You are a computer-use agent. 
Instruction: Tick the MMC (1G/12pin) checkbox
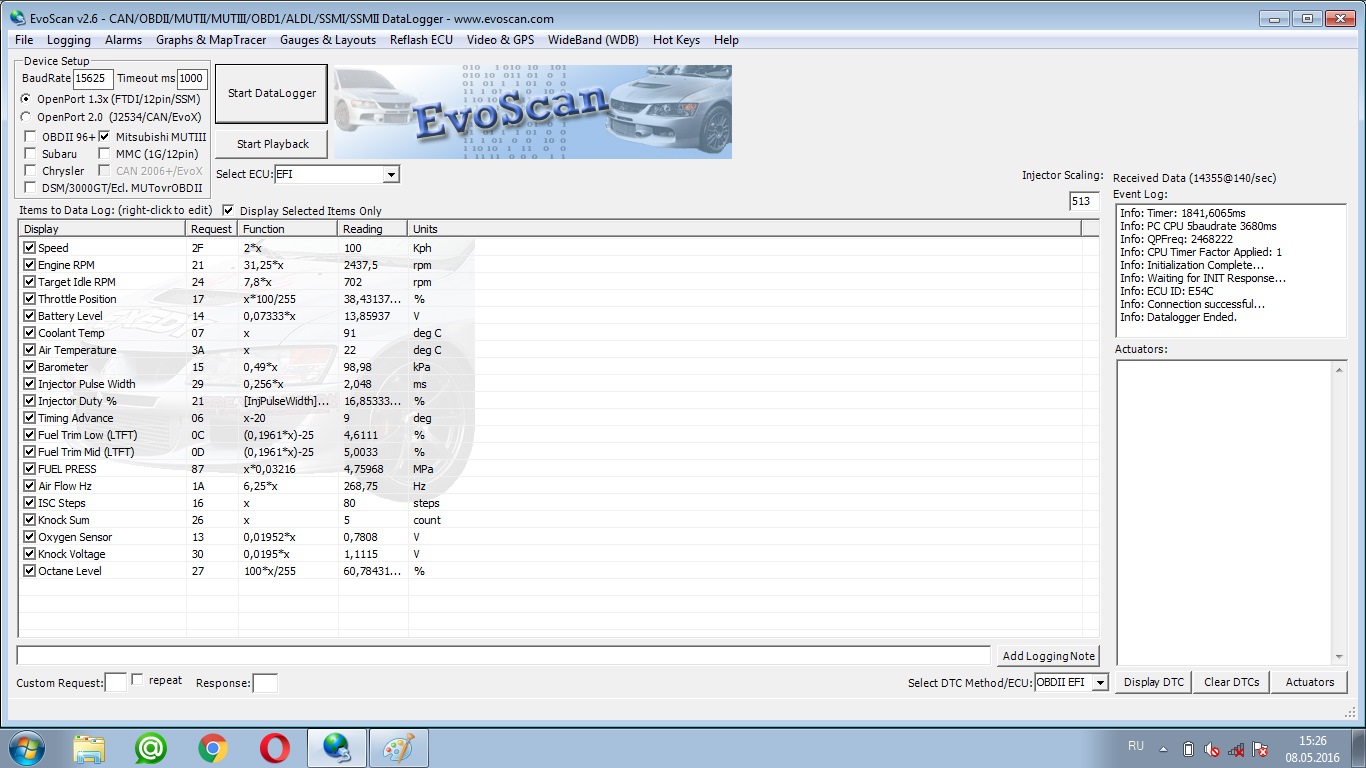tap(104, 154)
